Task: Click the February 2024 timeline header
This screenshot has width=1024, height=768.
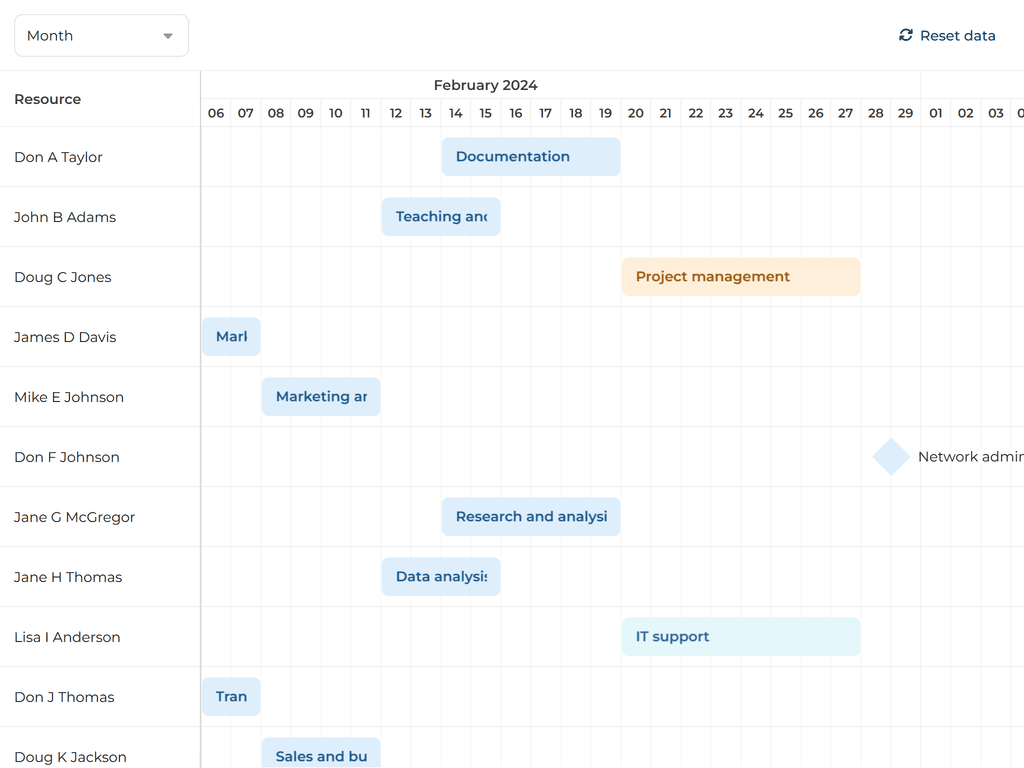Action: 485,85
